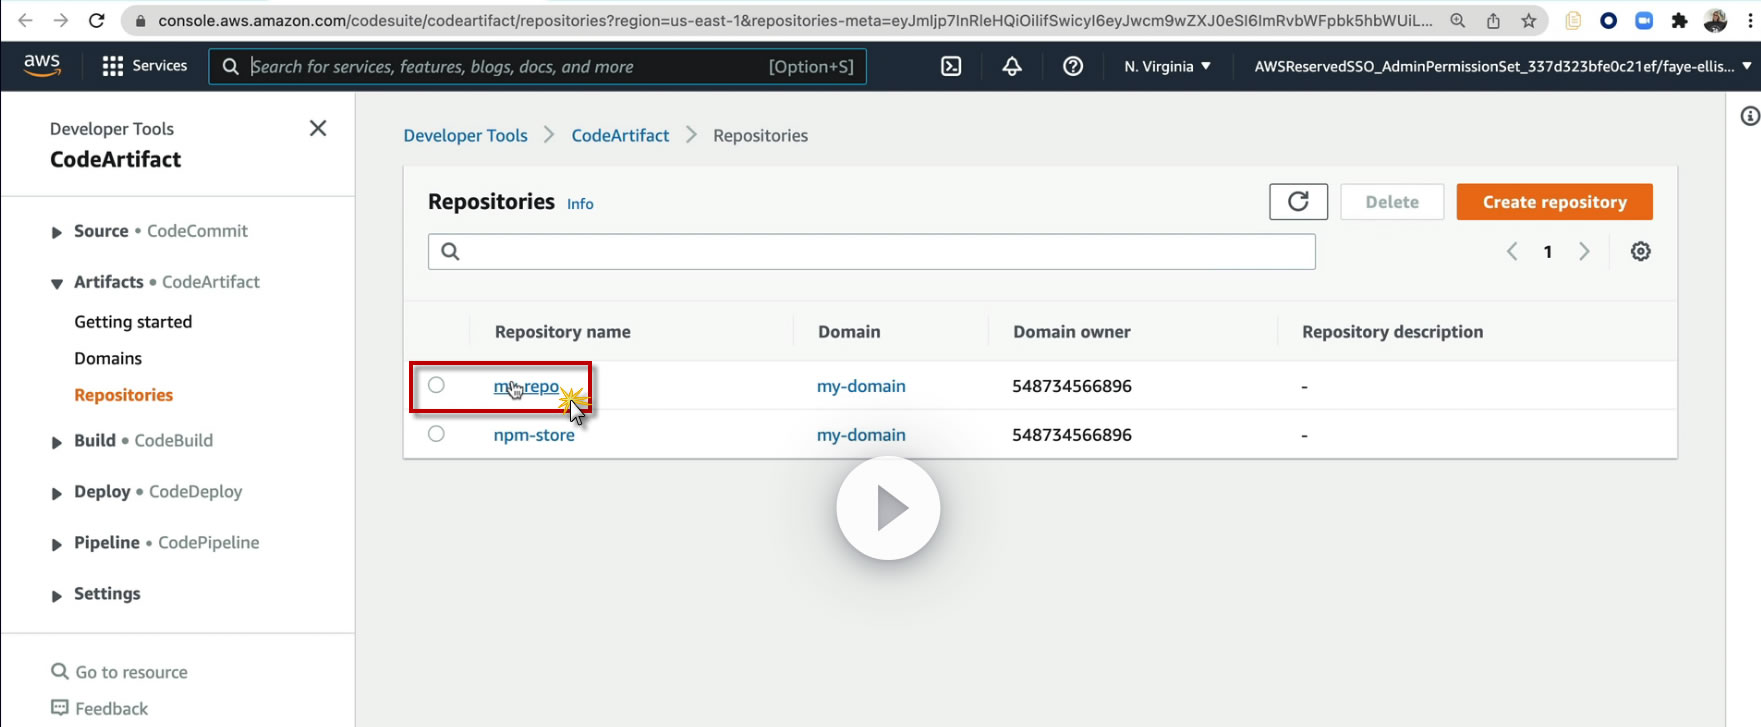The image size is (1761, 727).
Task: Click domain owner 548734566896 in my-repo row
Action: tap(1072, 386)
